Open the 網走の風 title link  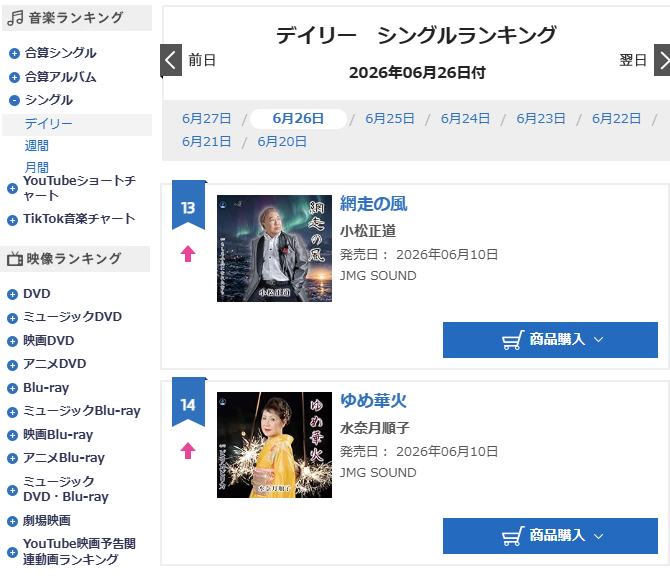(x=373, y=204)
